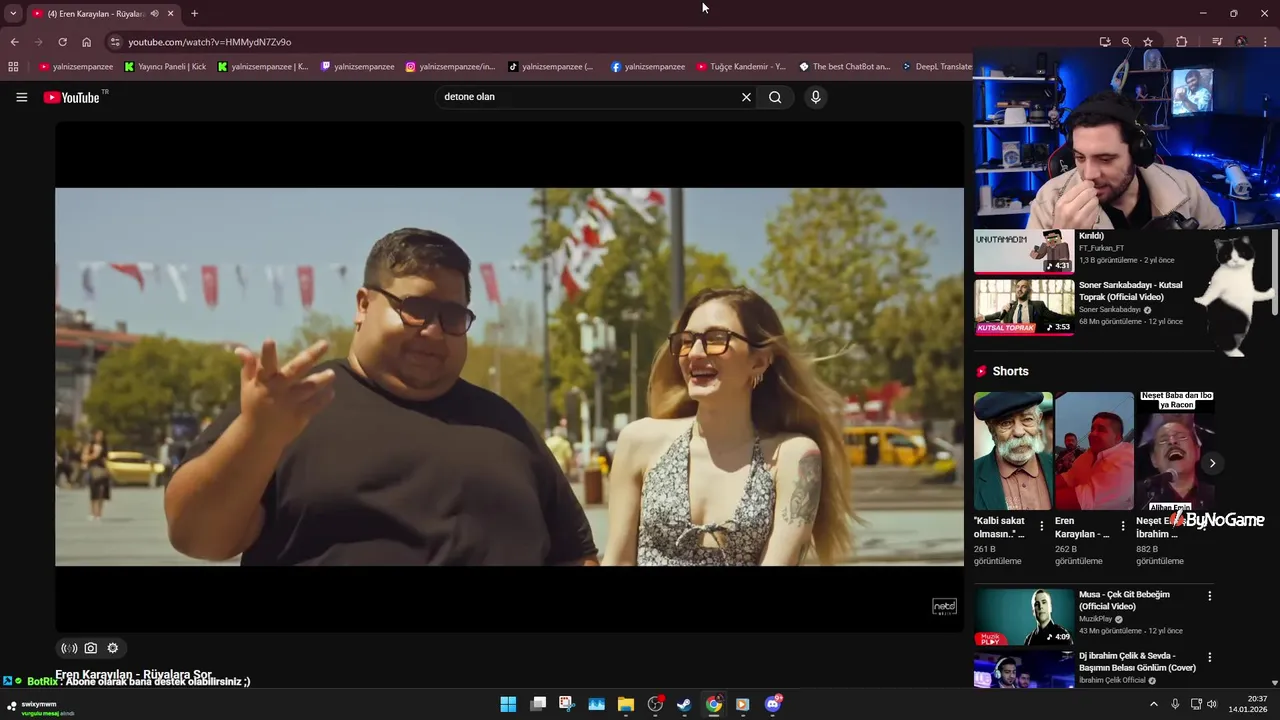The height and width of the screenshot is (720, 1280).
Task: Open the Facebook yalnizsempanzee bookmark
Action: [648, 67]
